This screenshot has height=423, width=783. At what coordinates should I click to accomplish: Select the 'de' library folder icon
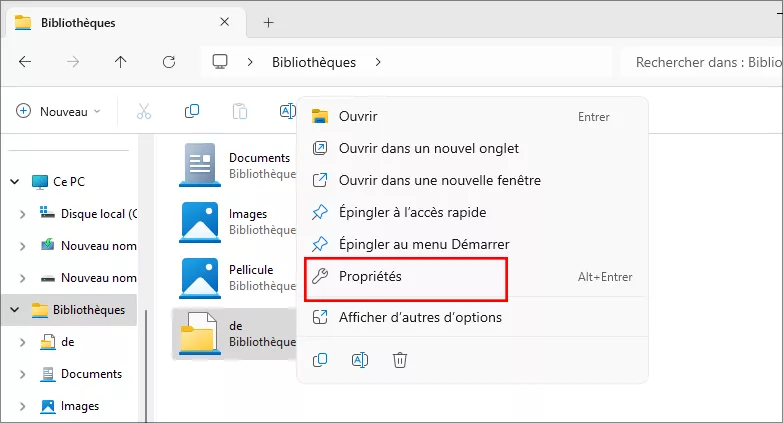point(200,334)
